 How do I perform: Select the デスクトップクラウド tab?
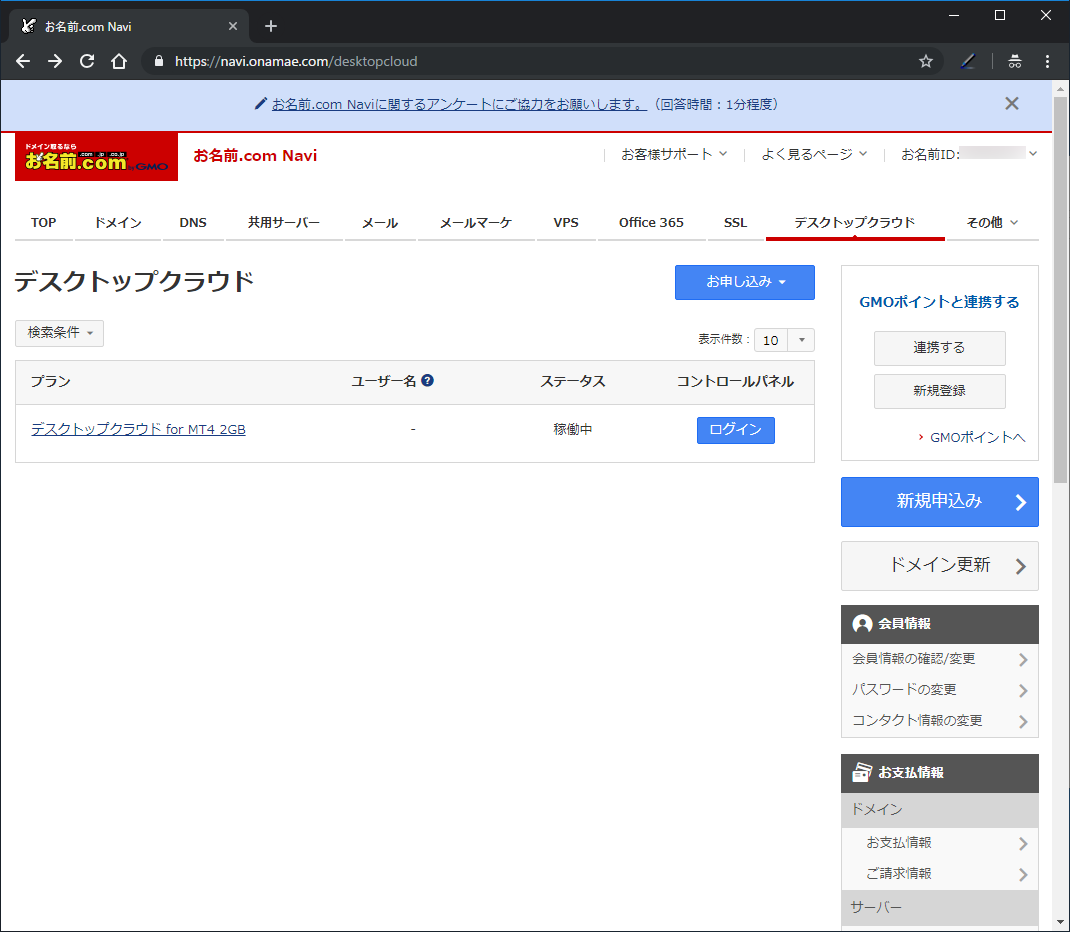(855, 222)
